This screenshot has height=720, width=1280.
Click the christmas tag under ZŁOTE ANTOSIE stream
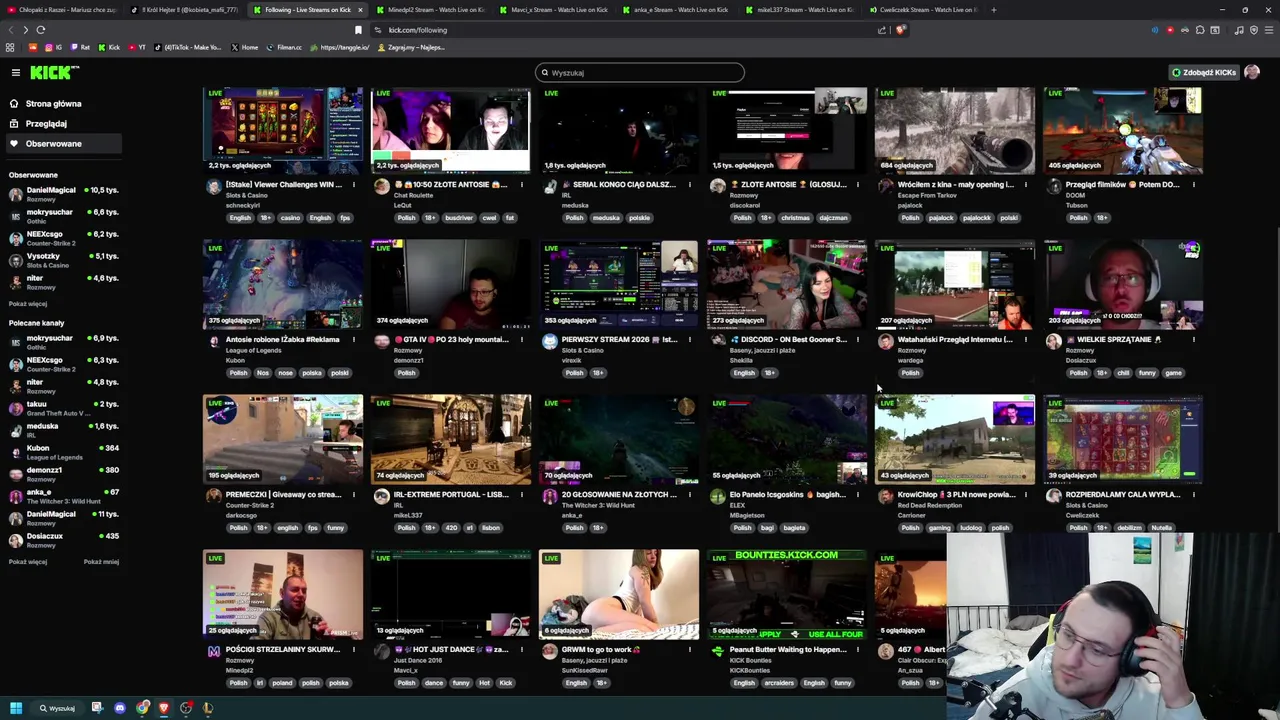(797, 217)
